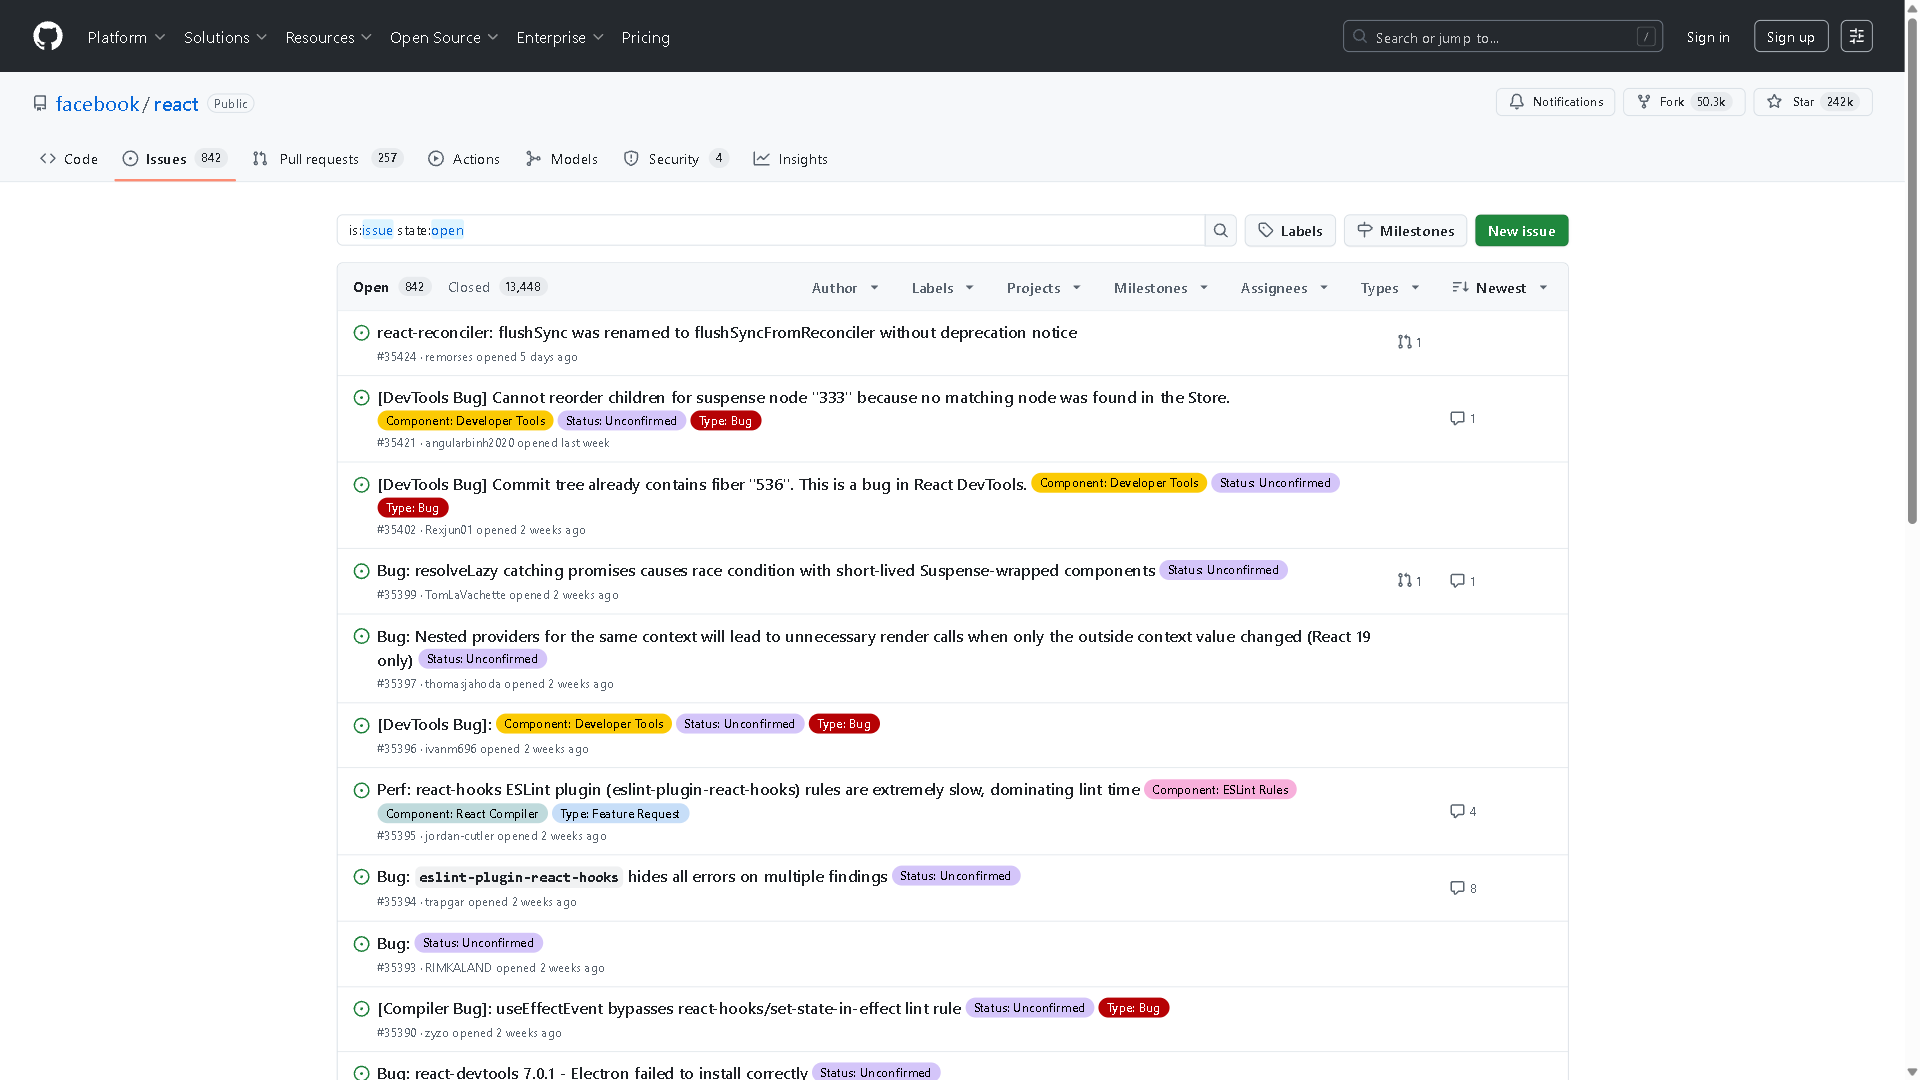Open the facebook organization link
Viewport: 1920px width, 1080px height.
(97, 103)
